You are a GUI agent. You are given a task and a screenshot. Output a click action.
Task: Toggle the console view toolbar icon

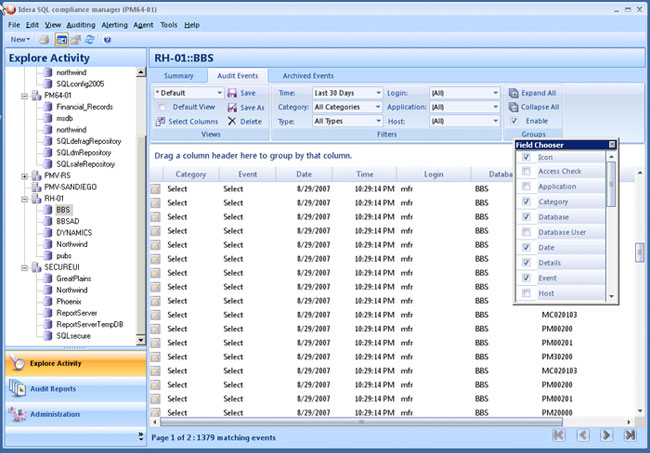click(x=62, y=40)
